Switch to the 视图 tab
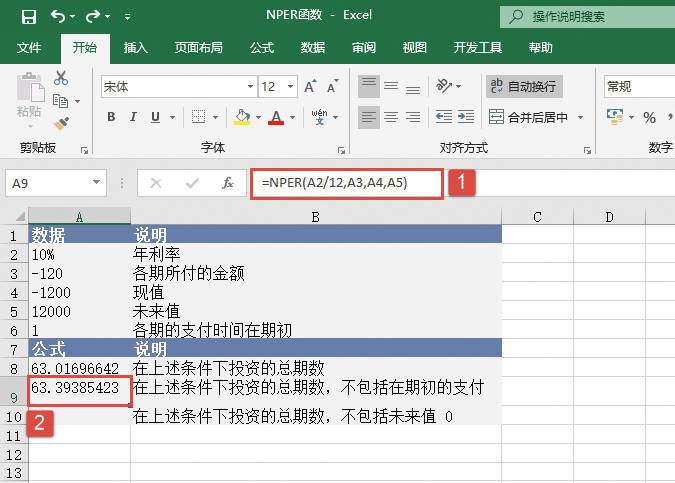This screenshot has height=483, width=675. [415, 48]
